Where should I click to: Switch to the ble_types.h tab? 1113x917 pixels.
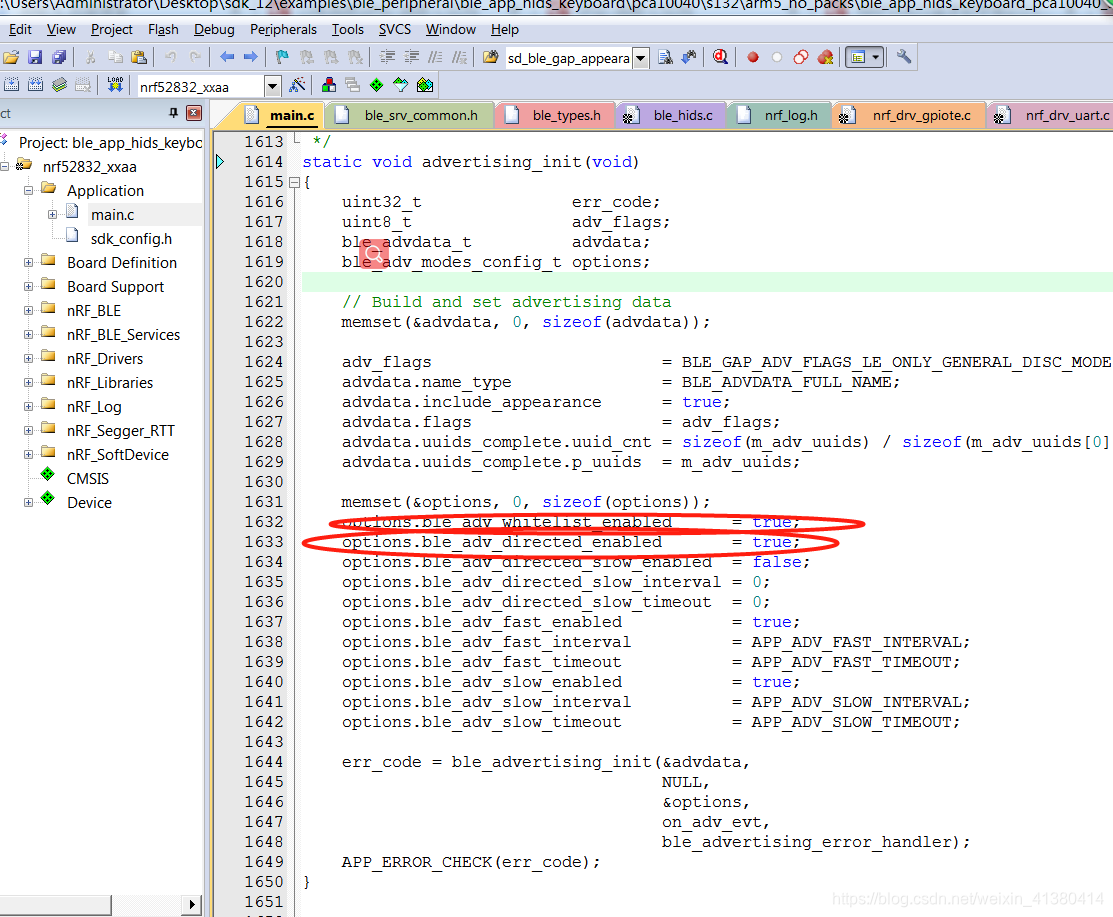tap(556, 115)
